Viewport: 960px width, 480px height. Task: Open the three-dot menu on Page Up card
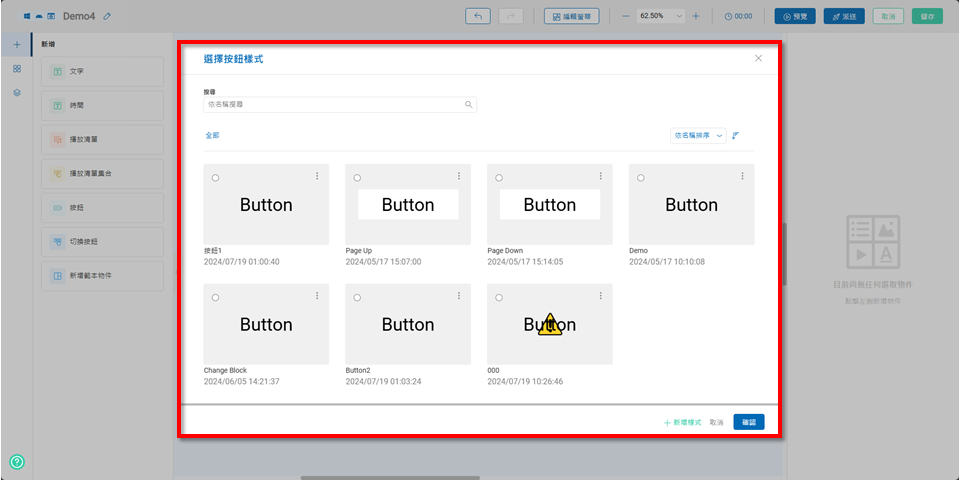click(459, 176)
